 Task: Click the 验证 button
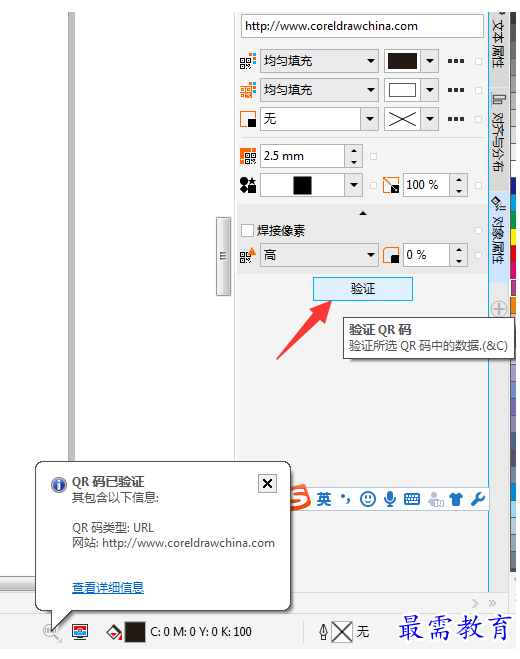point(363,289)
